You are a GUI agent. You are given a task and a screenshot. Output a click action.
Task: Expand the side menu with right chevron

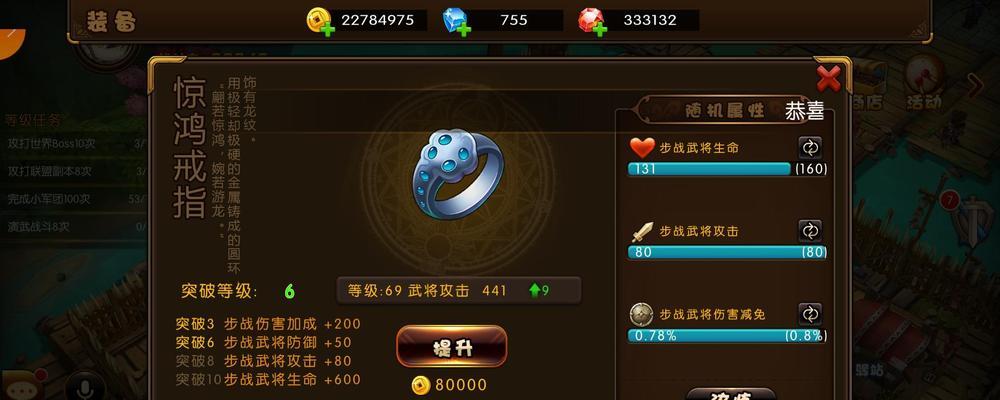click(975, 84)
